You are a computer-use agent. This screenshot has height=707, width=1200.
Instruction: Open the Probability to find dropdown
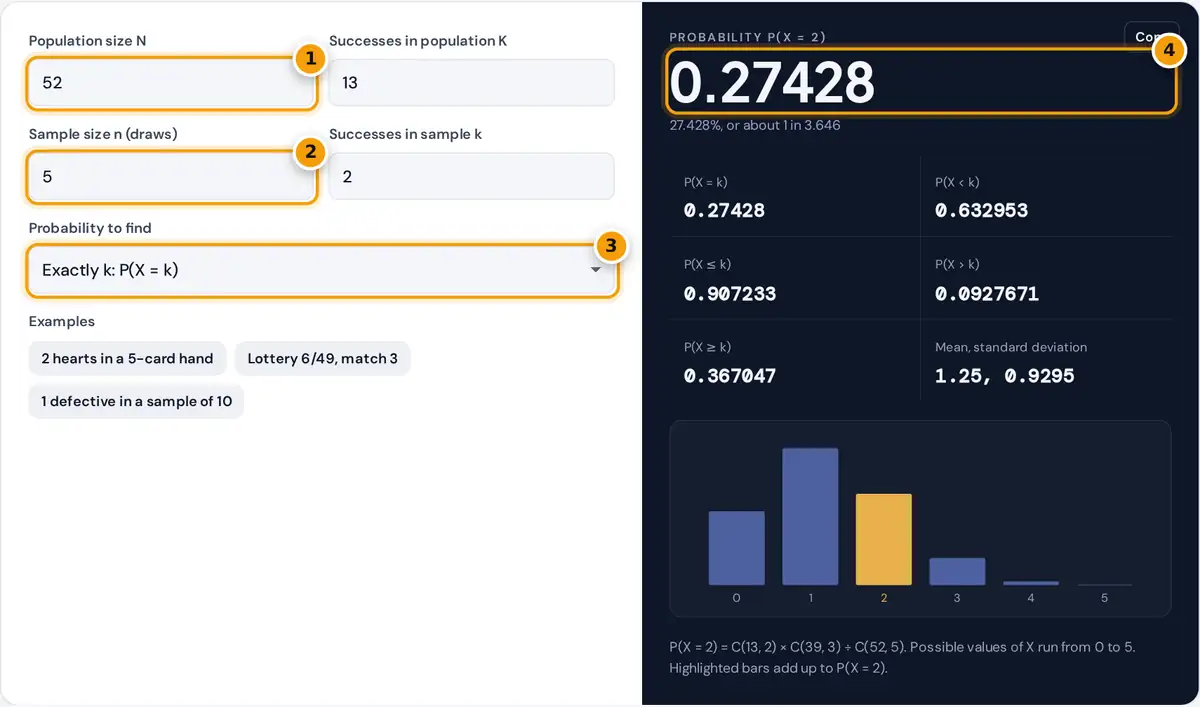[322, 270]
